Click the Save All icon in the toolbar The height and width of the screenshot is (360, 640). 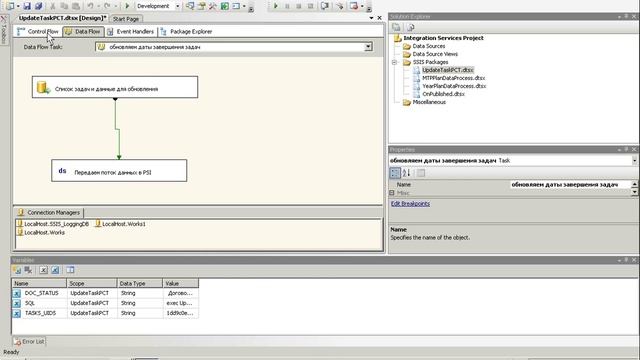click(39, 6)
